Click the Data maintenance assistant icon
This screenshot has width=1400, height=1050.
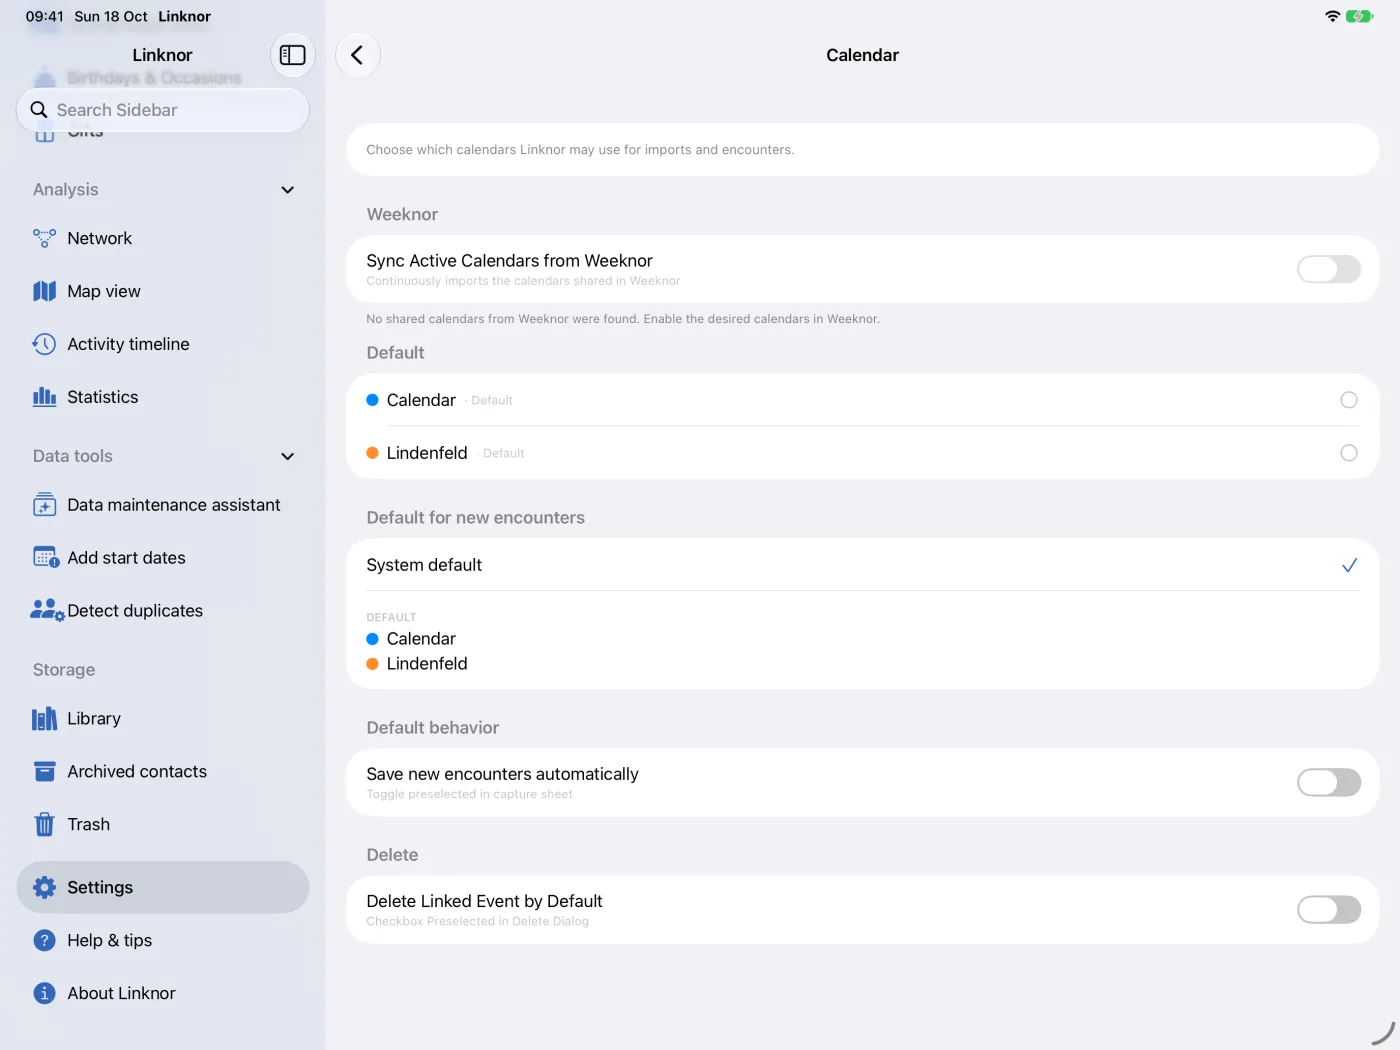point(44,505)
